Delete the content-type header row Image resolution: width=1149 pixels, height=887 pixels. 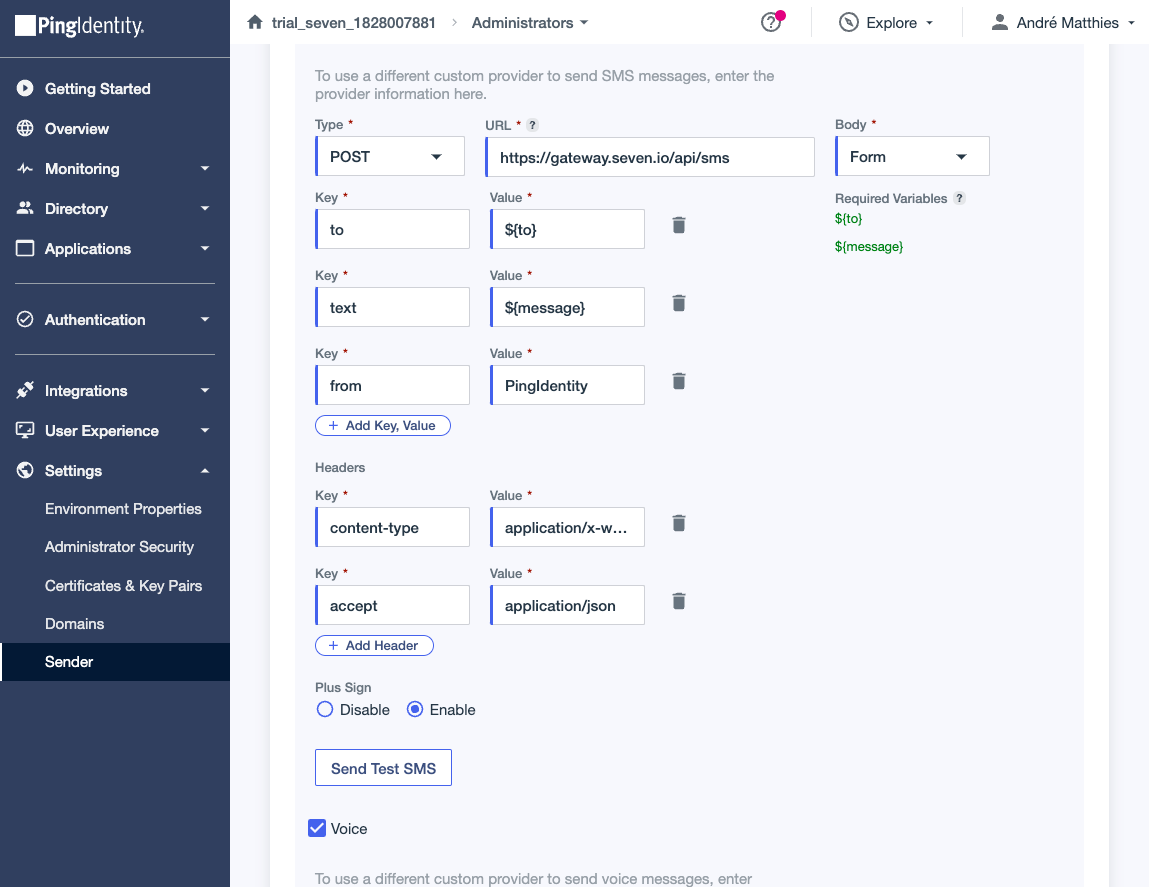coord(679,523)
